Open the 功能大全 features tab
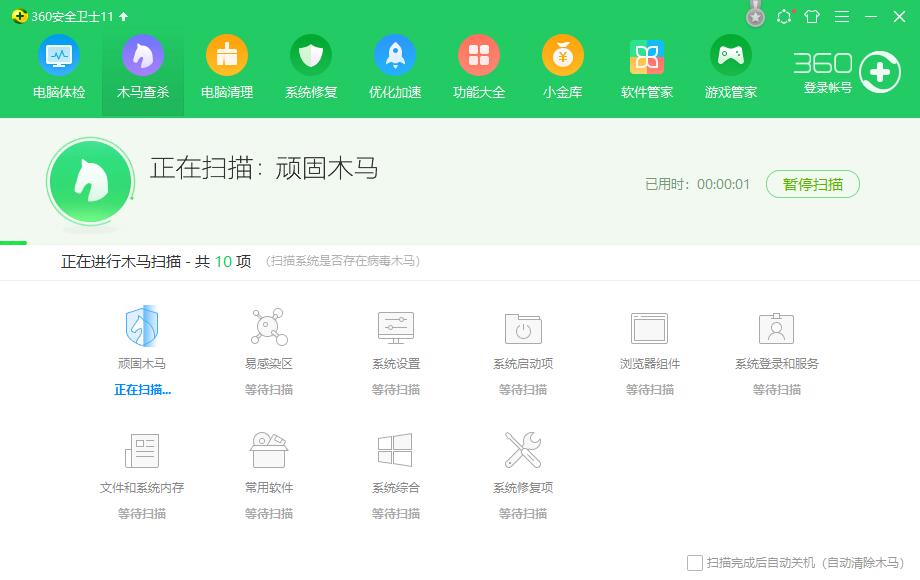This screenshot has width=920, height=580. [x=479, y=67]
